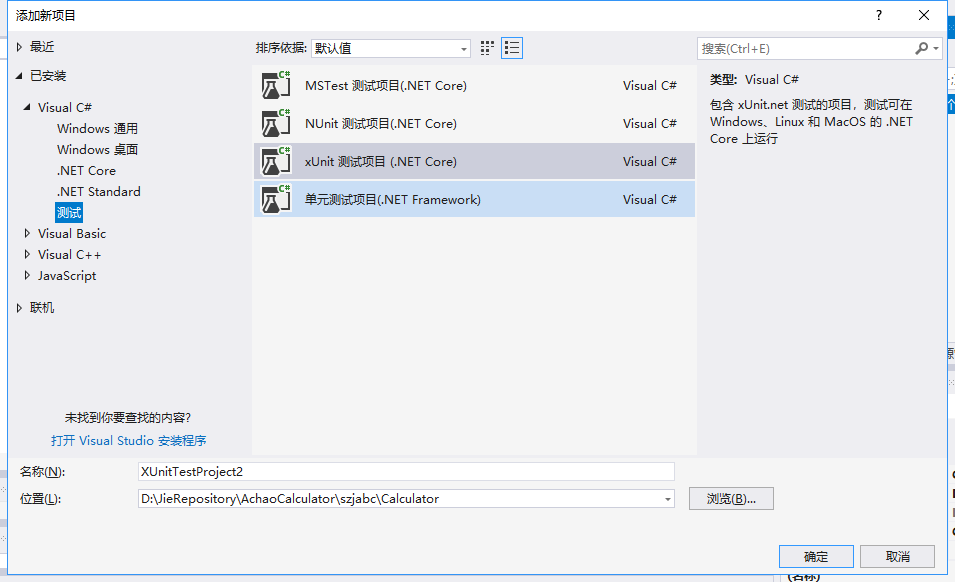Switch to list view layout
The width and height of the screenshot is (955, 582).
(512, 48)
